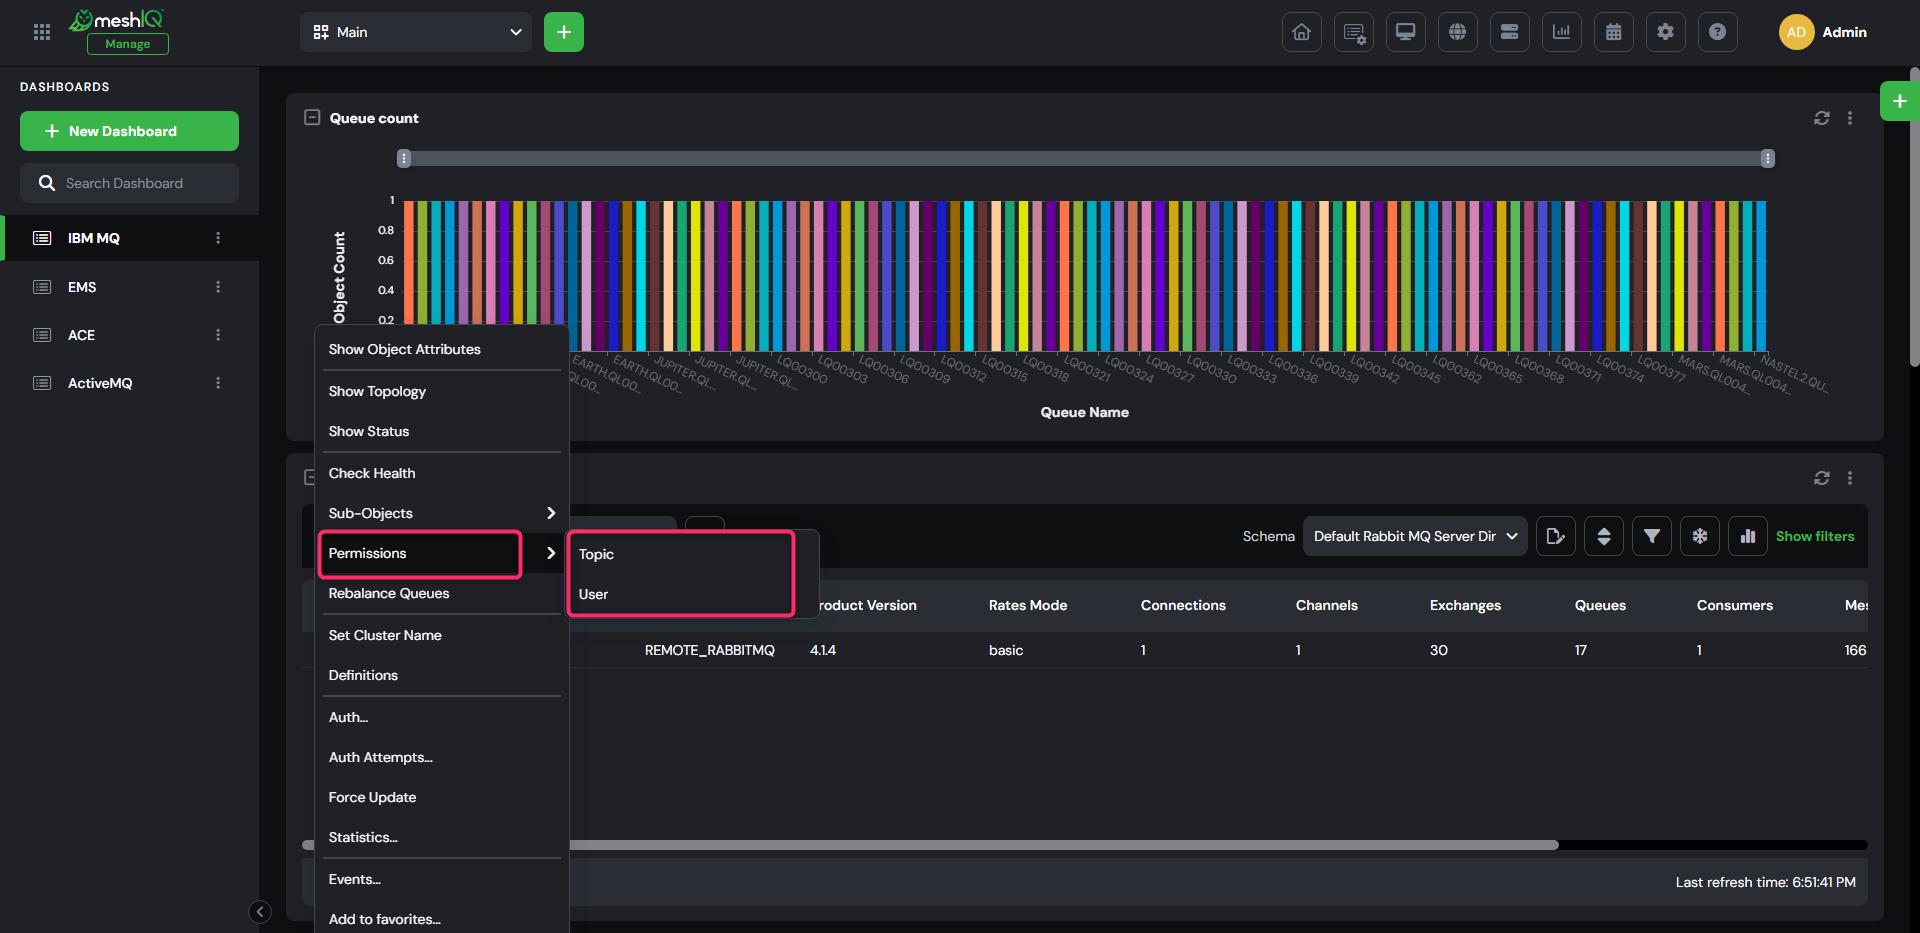Click the funnel filter icon
Screen dimensions: 1920x933
click(x=1652, y=536)
